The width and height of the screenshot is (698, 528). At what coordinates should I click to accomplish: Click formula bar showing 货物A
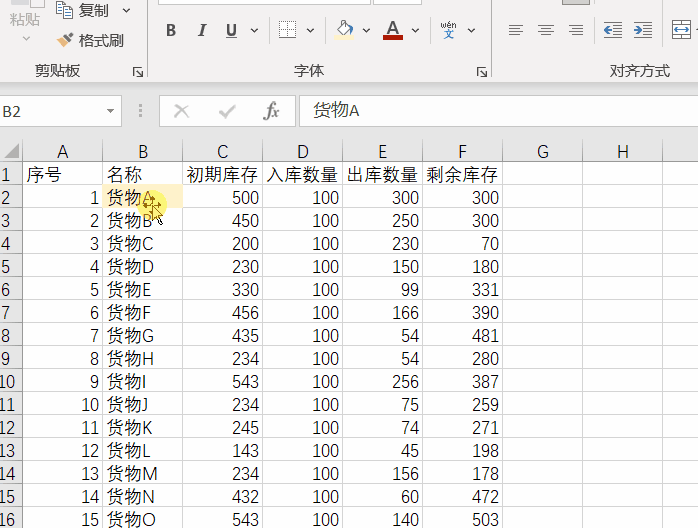click(x=499, y=111)
